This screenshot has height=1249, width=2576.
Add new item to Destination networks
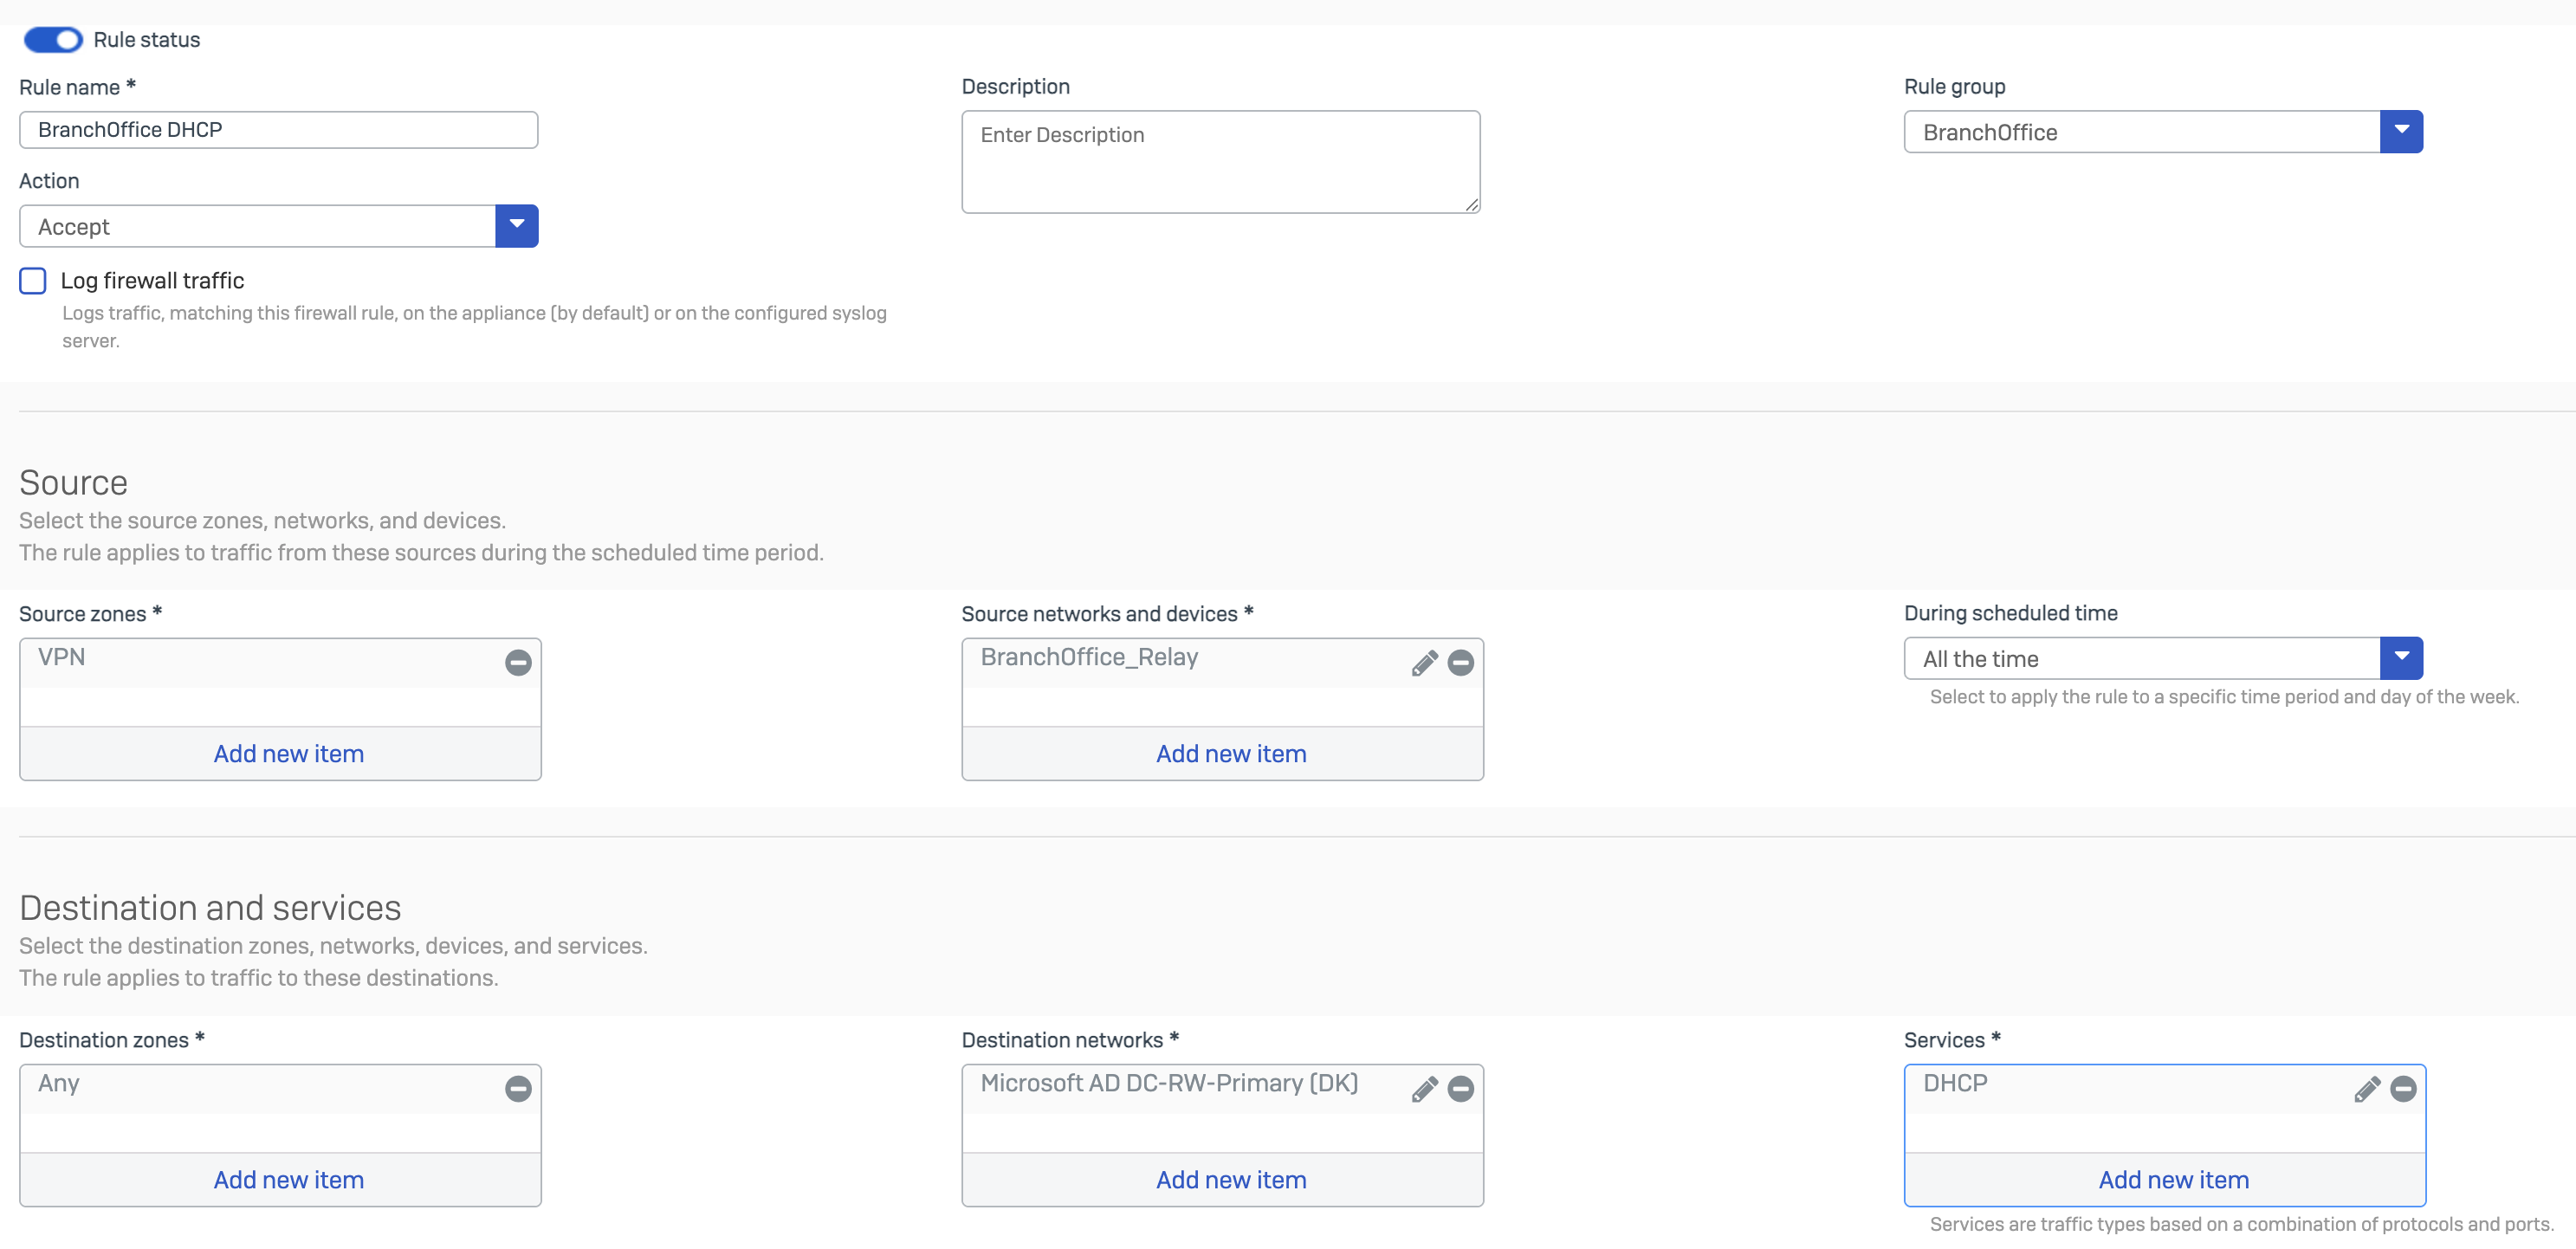coord(1230,1179)
